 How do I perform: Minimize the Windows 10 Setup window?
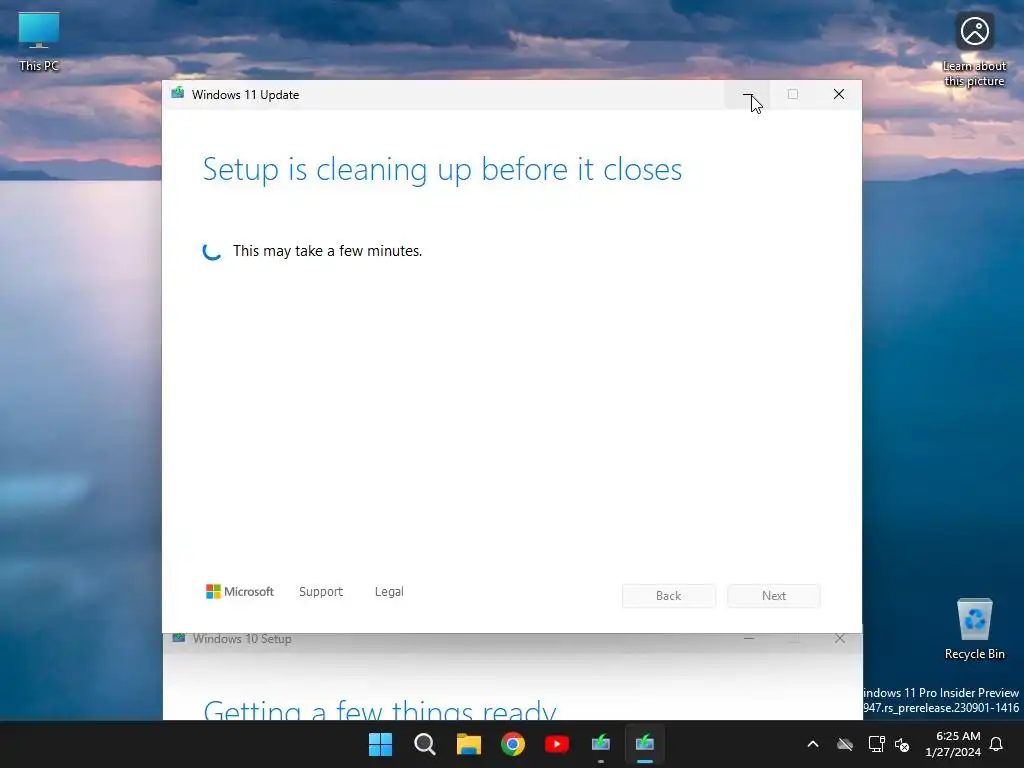pos(749,639)
